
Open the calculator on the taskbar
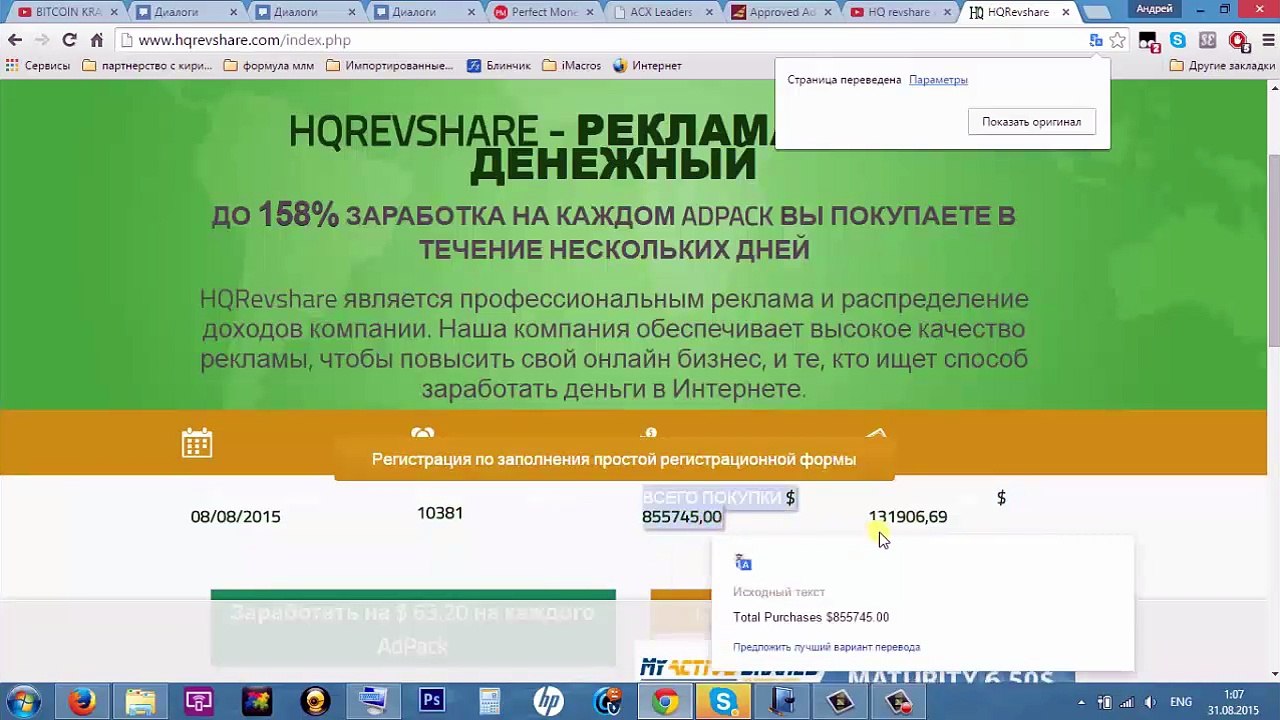click(490, 701)
